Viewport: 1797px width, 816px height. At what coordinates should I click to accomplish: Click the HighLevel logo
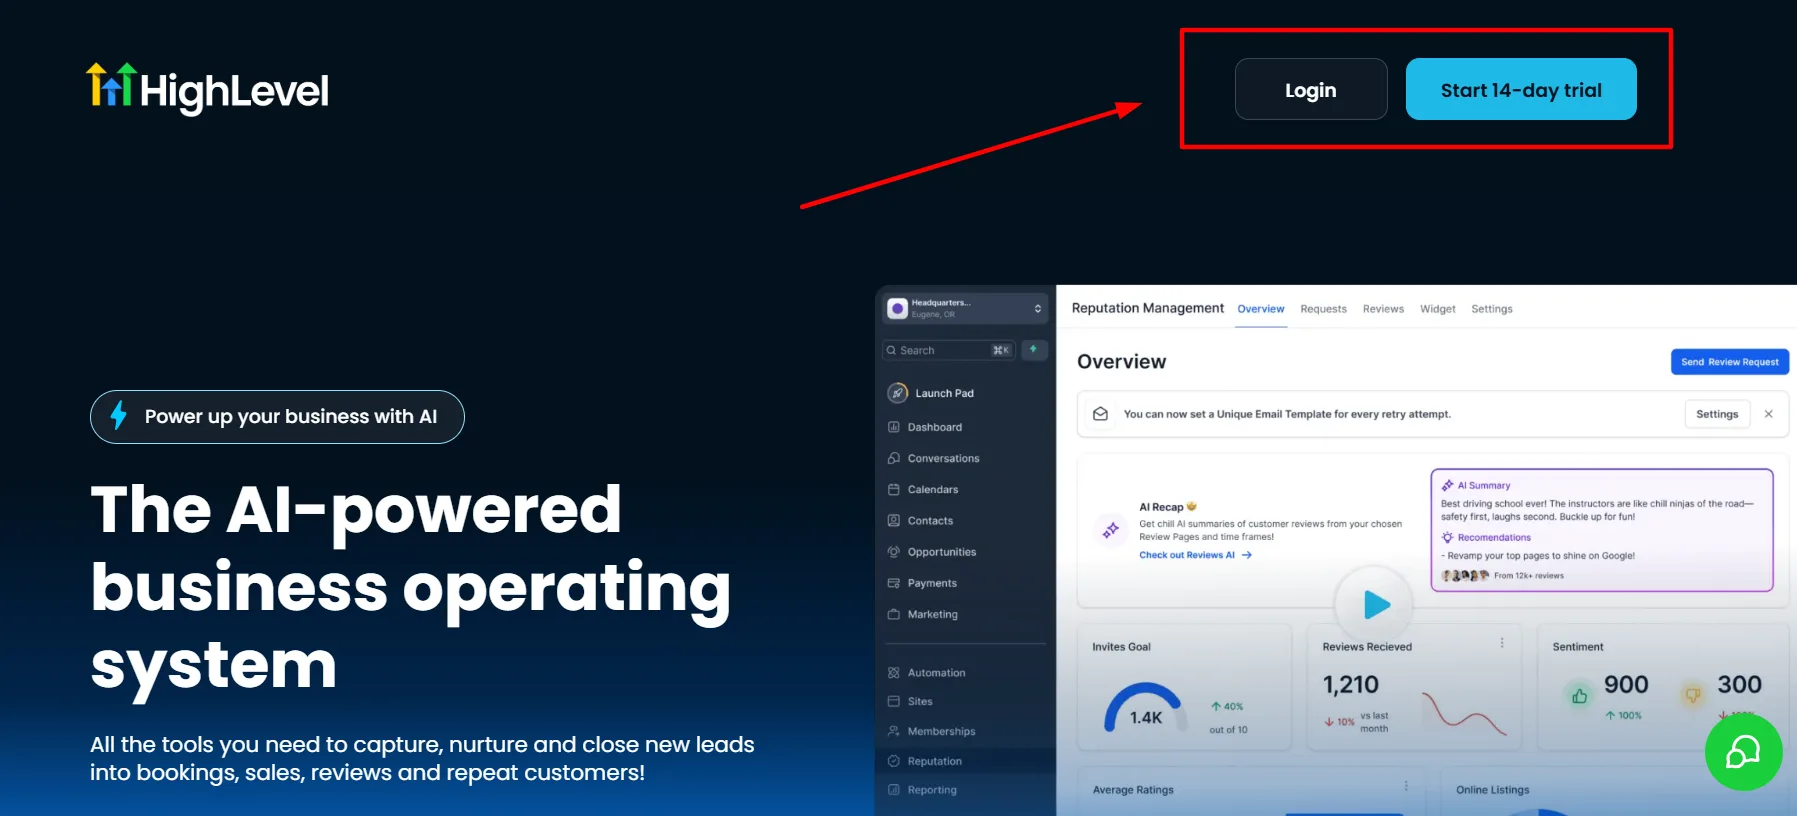click(x=207, y=89)
